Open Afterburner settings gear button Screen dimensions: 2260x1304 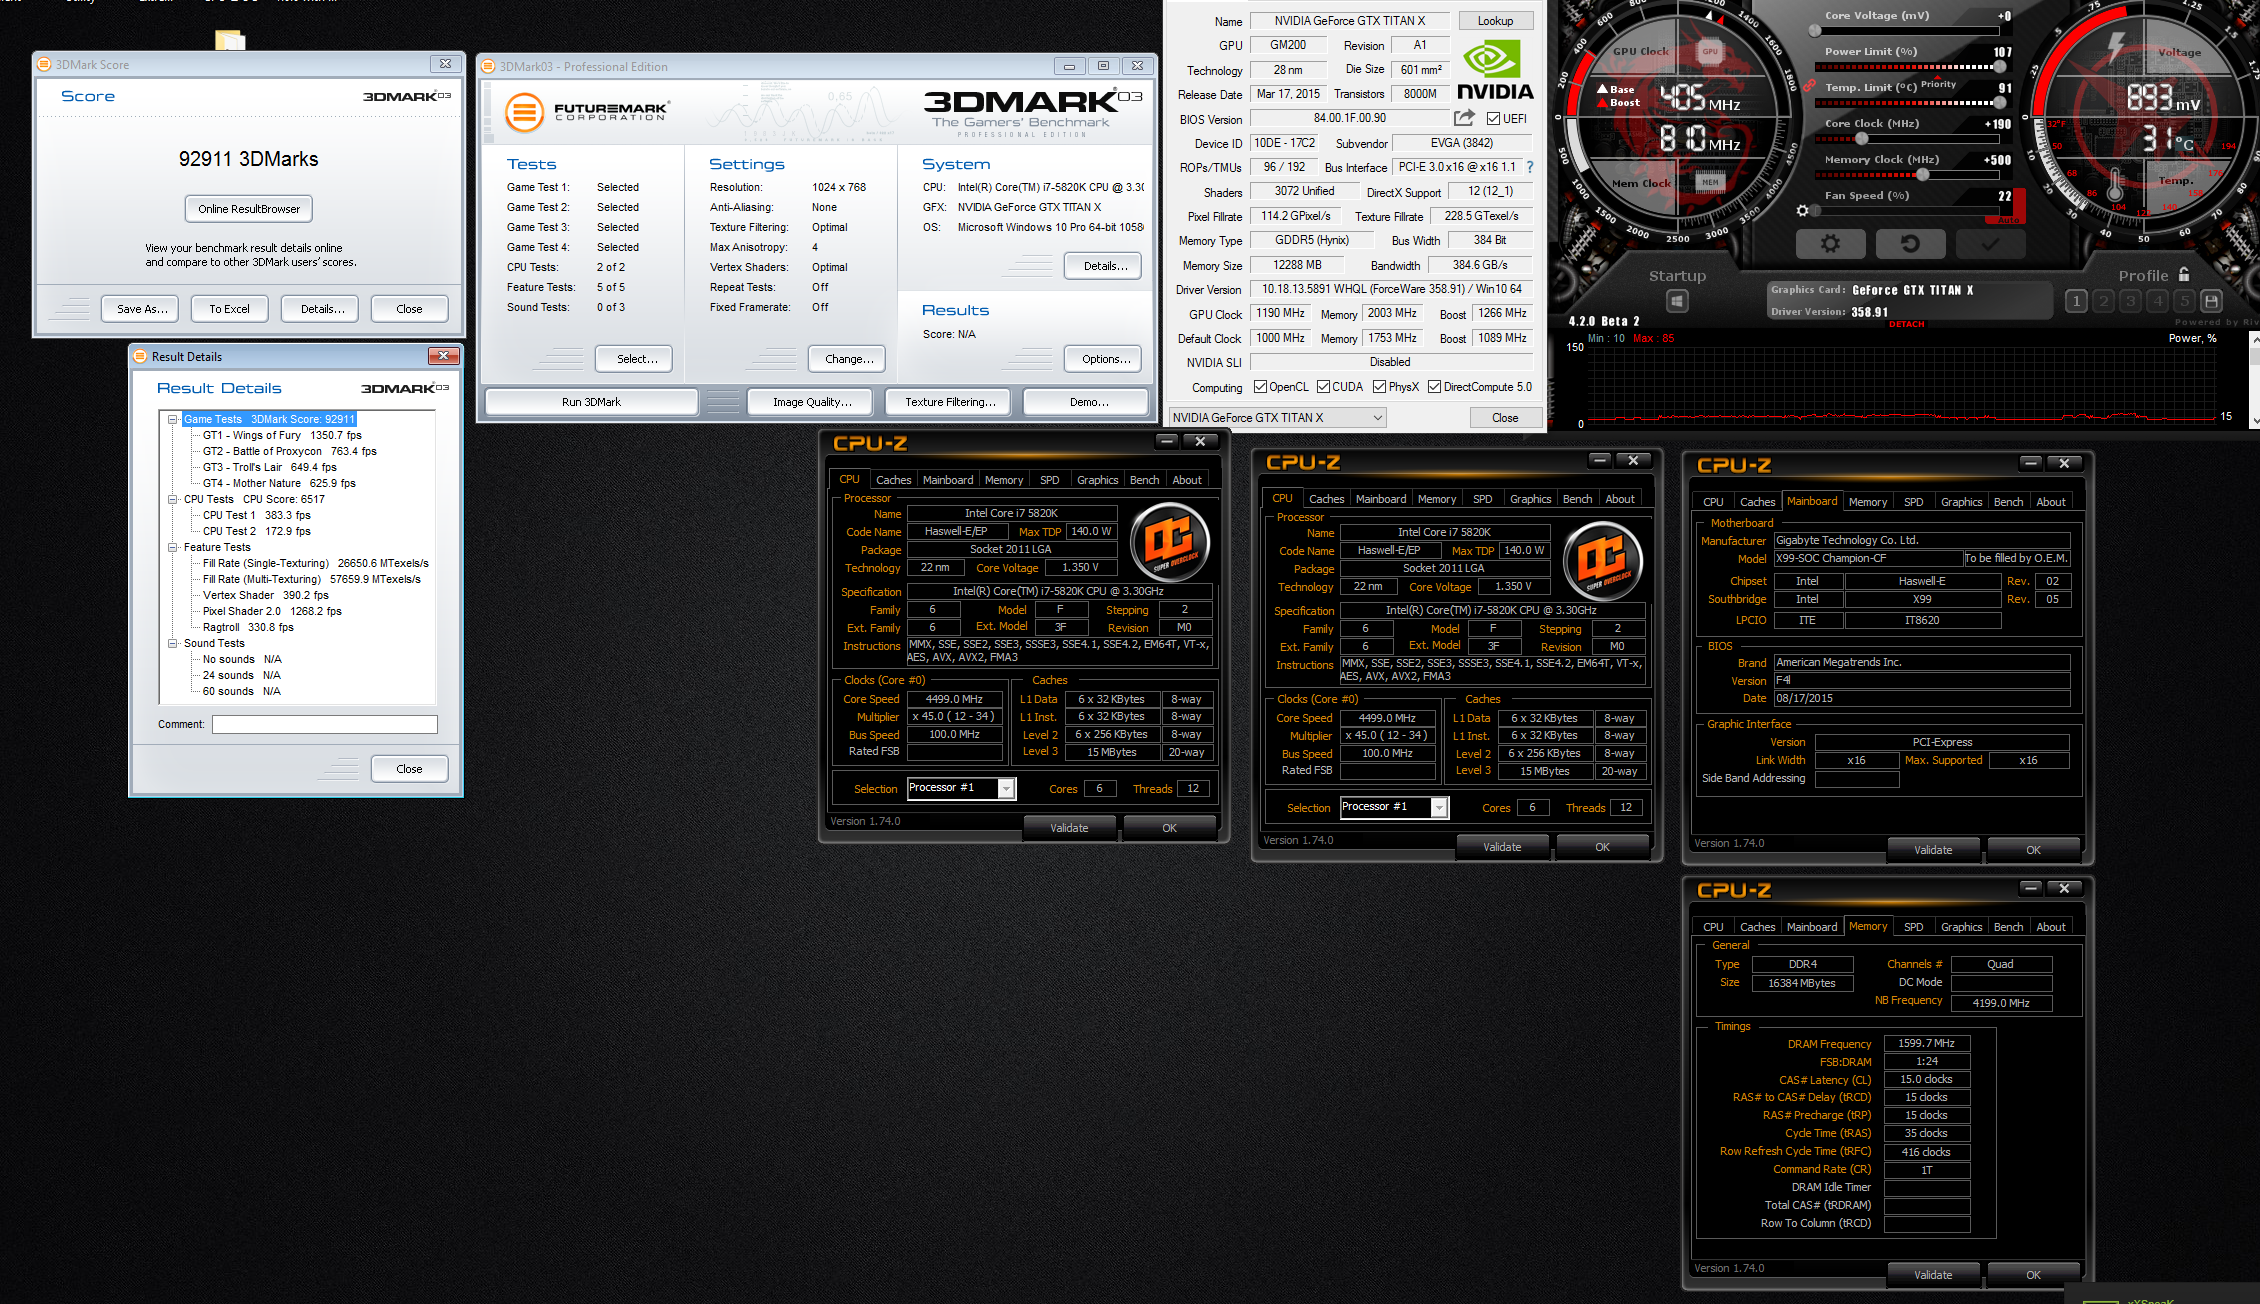click(1830, 243)
